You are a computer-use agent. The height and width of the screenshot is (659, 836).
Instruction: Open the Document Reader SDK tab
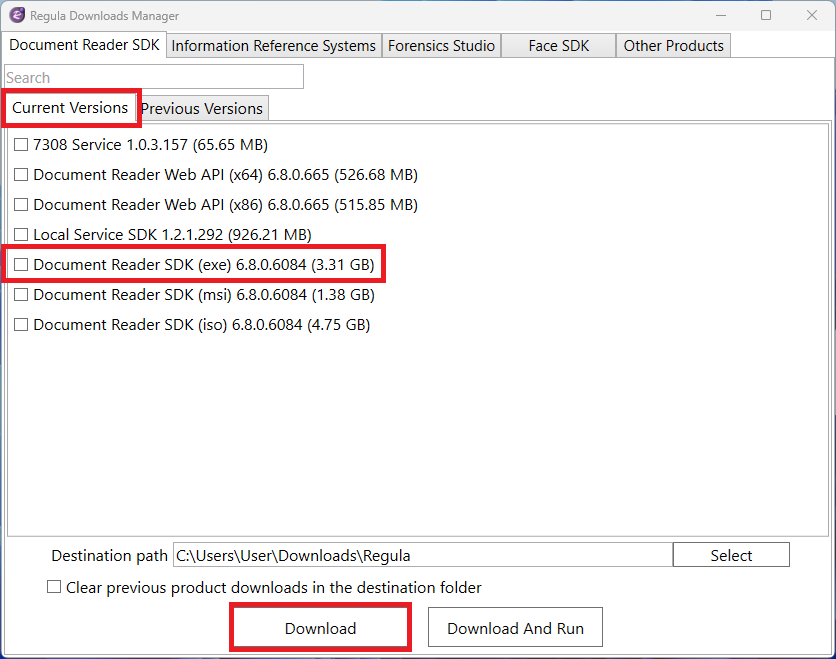tap(84, 45)
